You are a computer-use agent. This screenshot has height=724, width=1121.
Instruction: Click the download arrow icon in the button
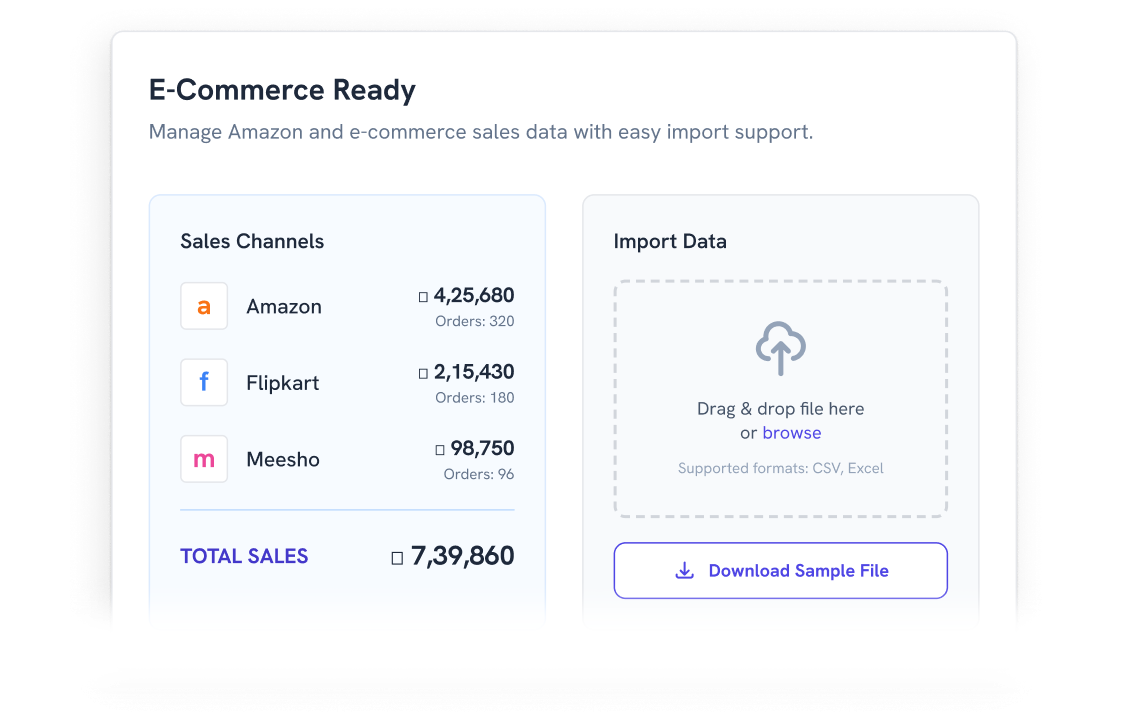pos(684,570)
